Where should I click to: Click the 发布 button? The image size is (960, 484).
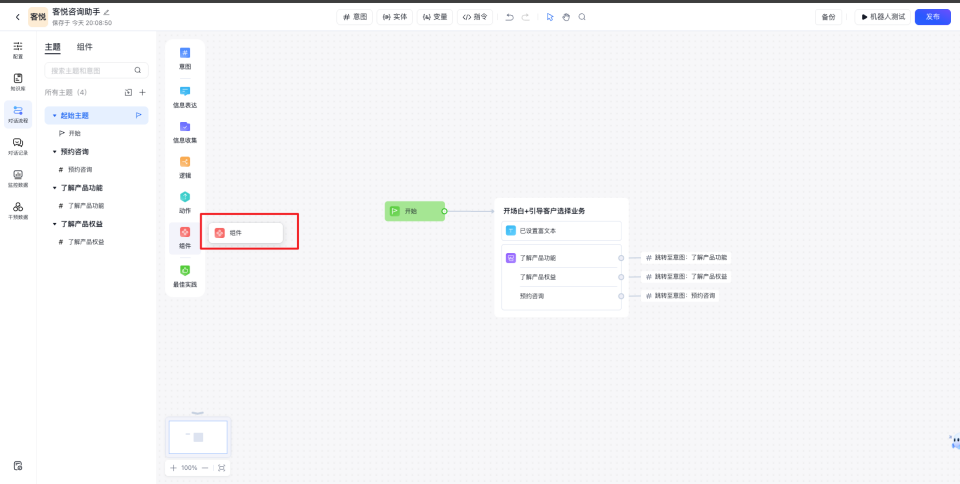(x=932, y=17)
